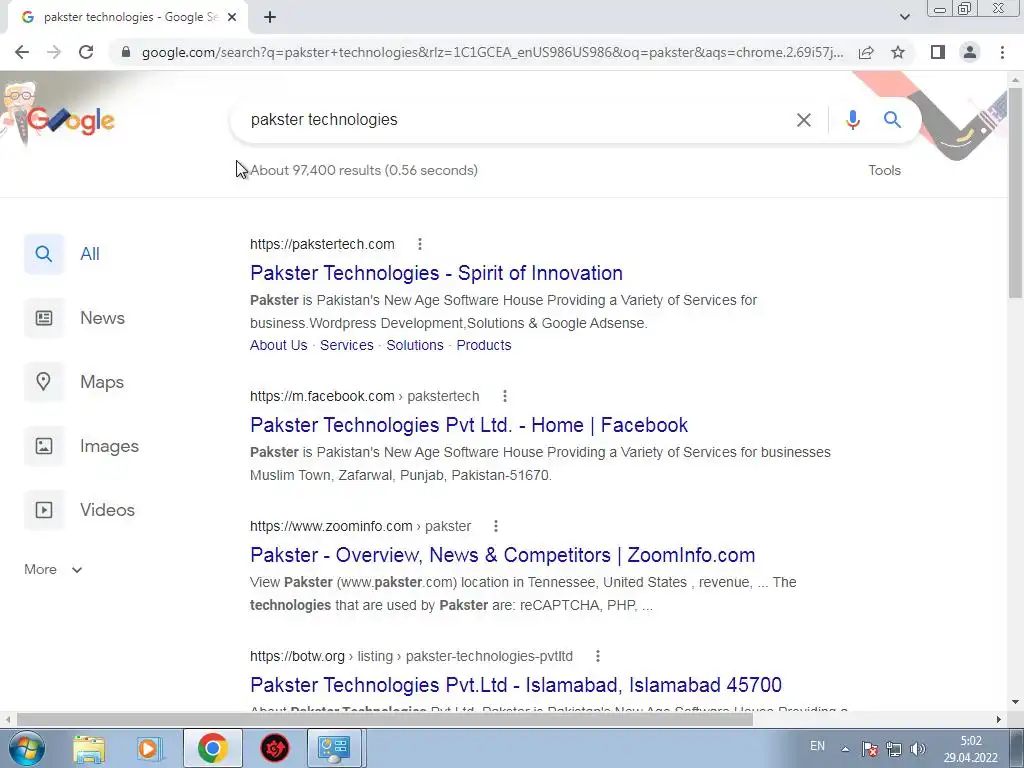
Task: Bookmark this page with the star icon
Action: [898, 52]
